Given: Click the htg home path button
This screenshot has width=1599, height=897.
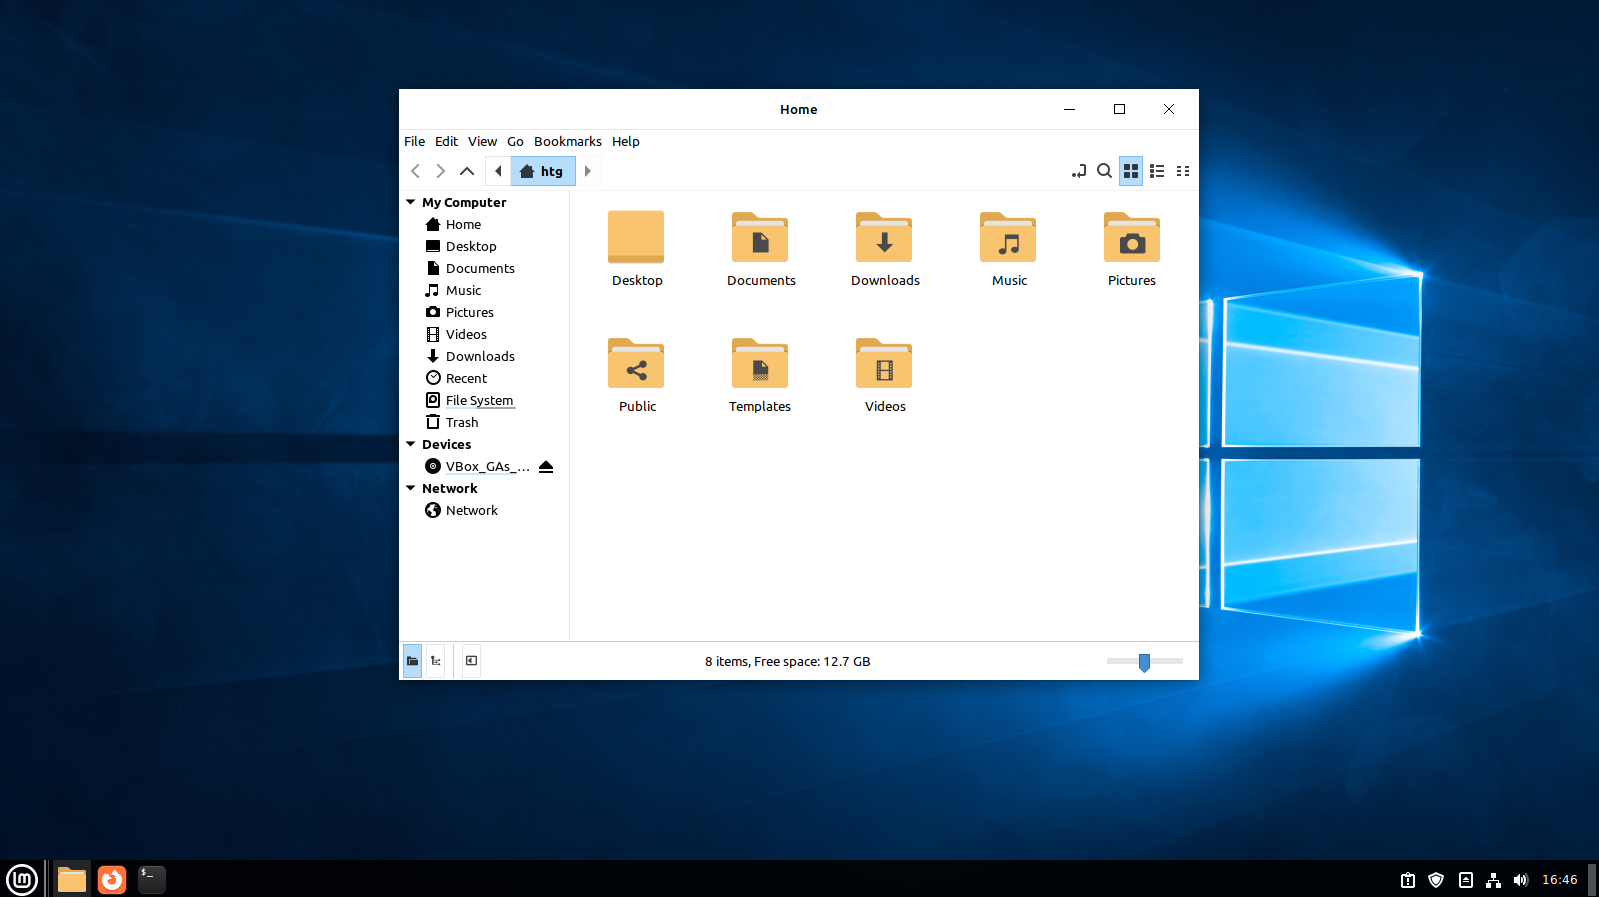Looking at the screenshot, I should [542, 171].
